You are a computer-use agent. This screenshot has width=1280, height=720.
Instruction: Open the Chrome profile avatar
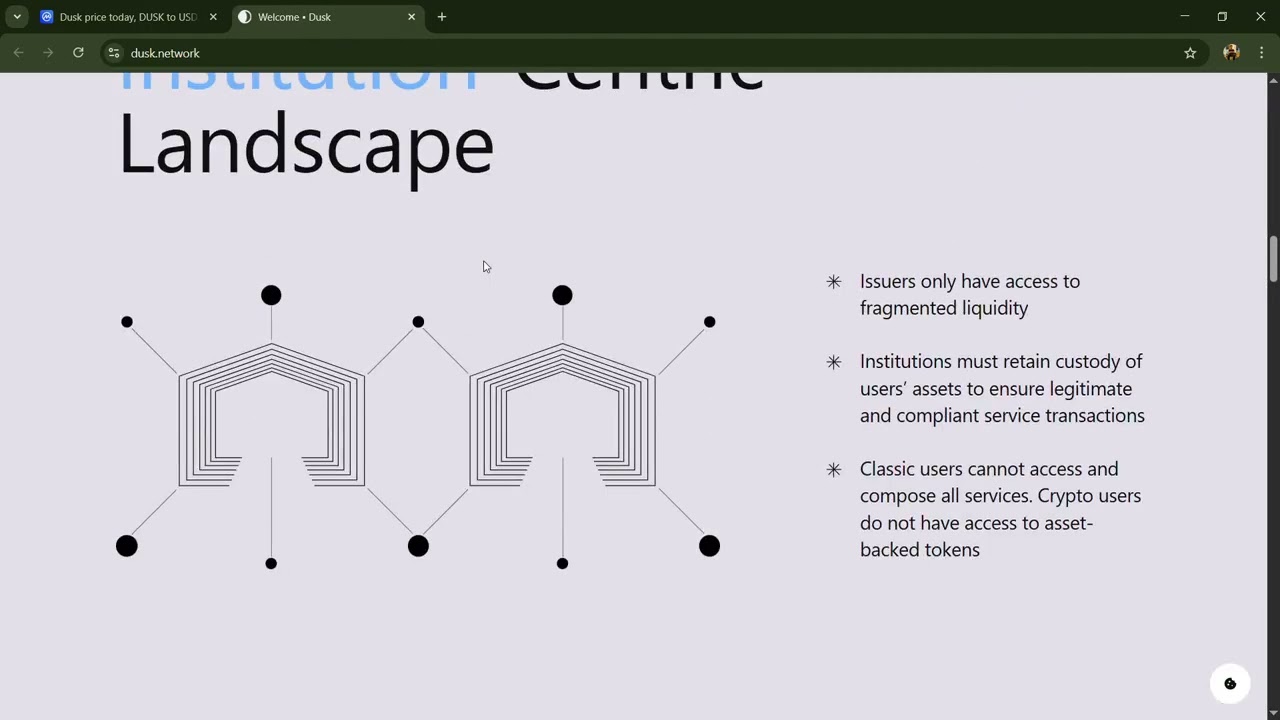pyautogui.click(x=1231, y=53)
